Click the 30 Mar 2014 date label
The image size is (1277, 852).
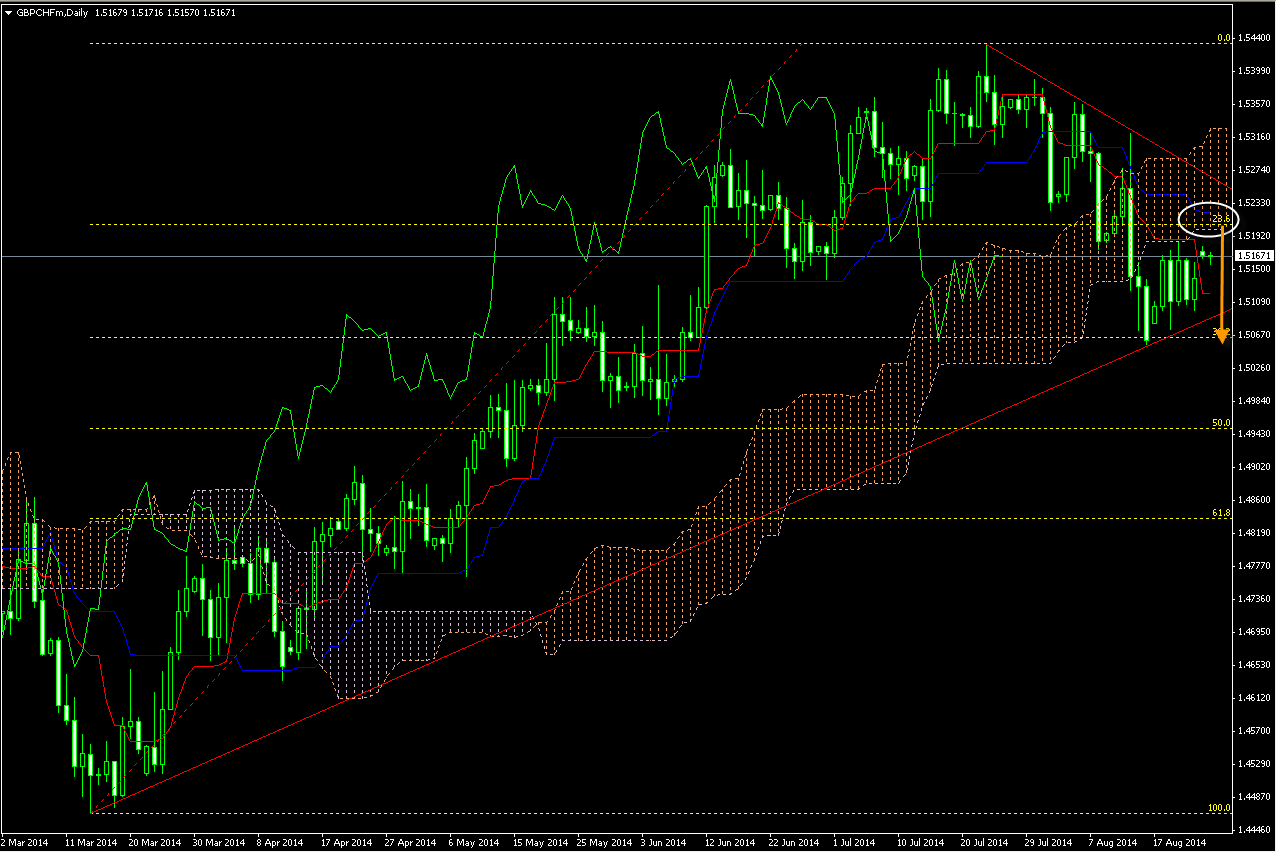[x=219, y=843]
